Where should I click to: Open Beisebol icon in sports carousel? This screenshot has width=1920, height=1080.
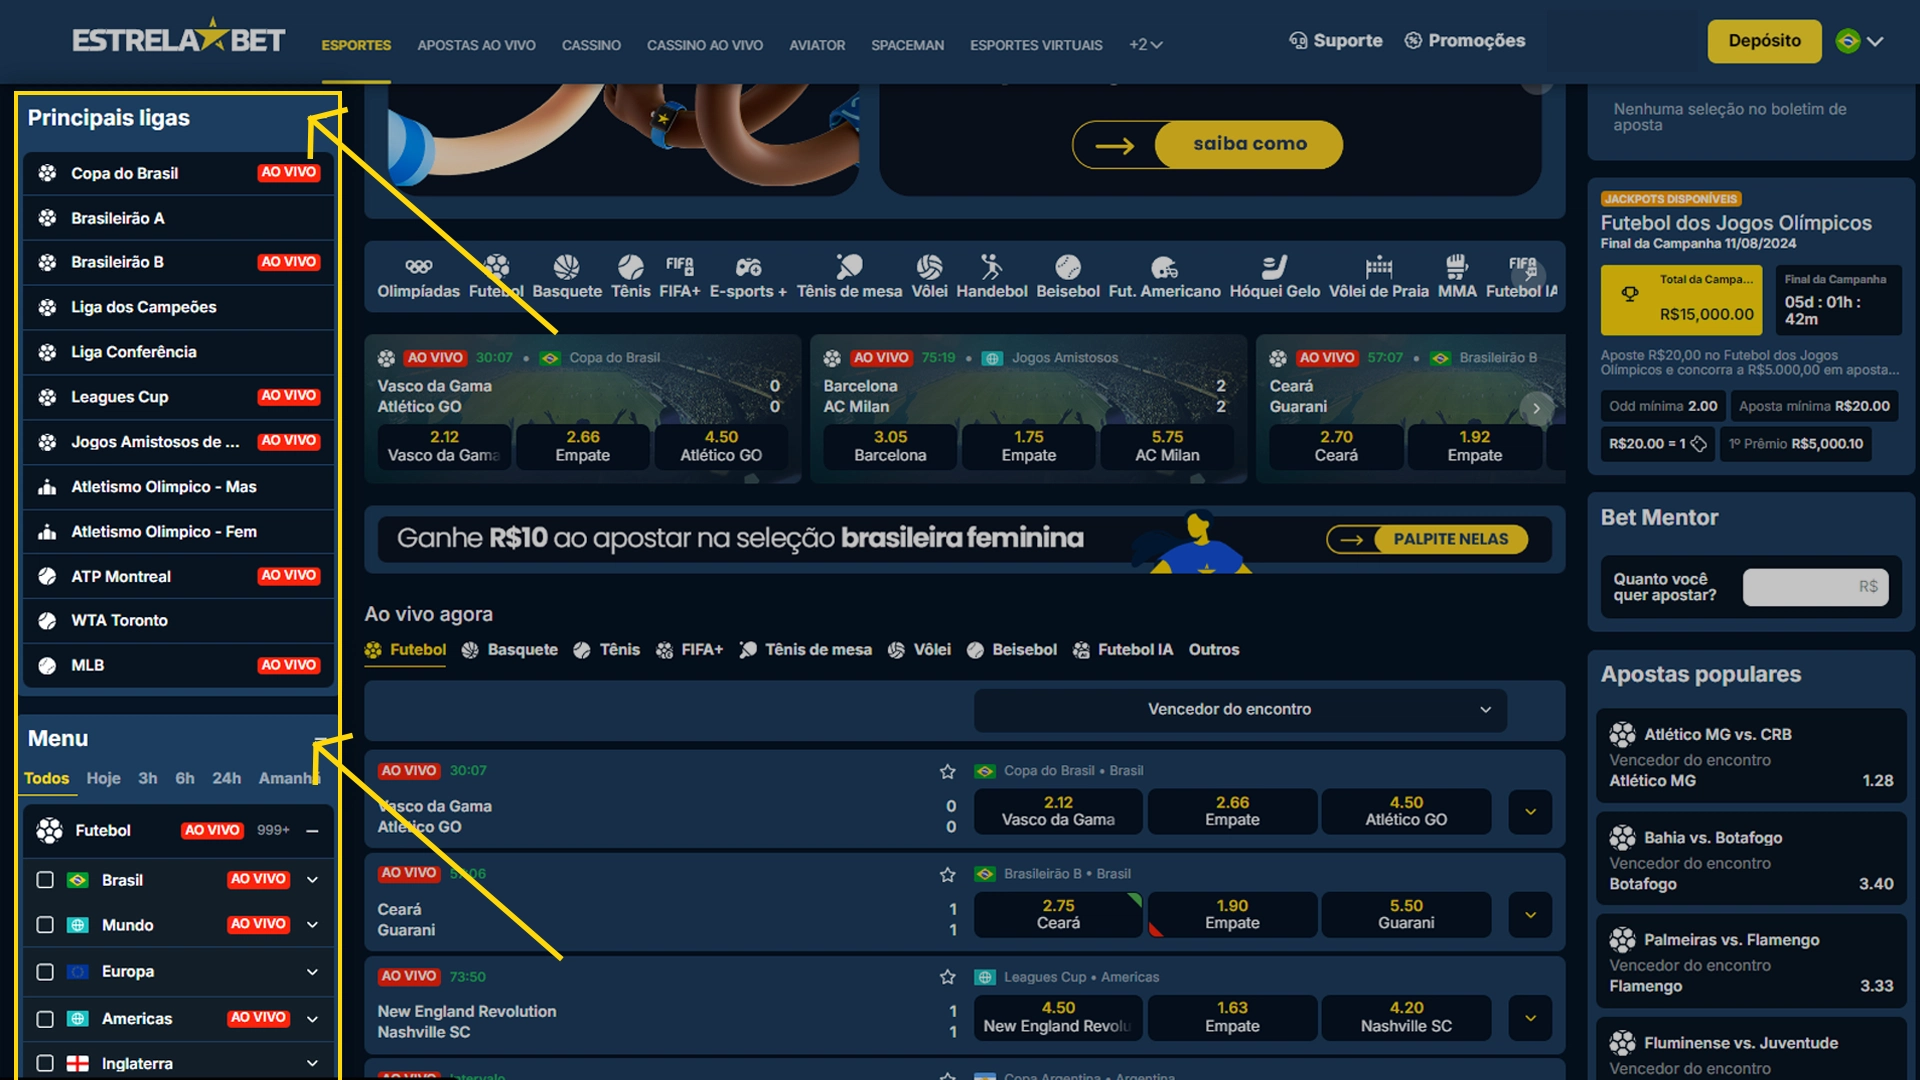(1068, 276)
